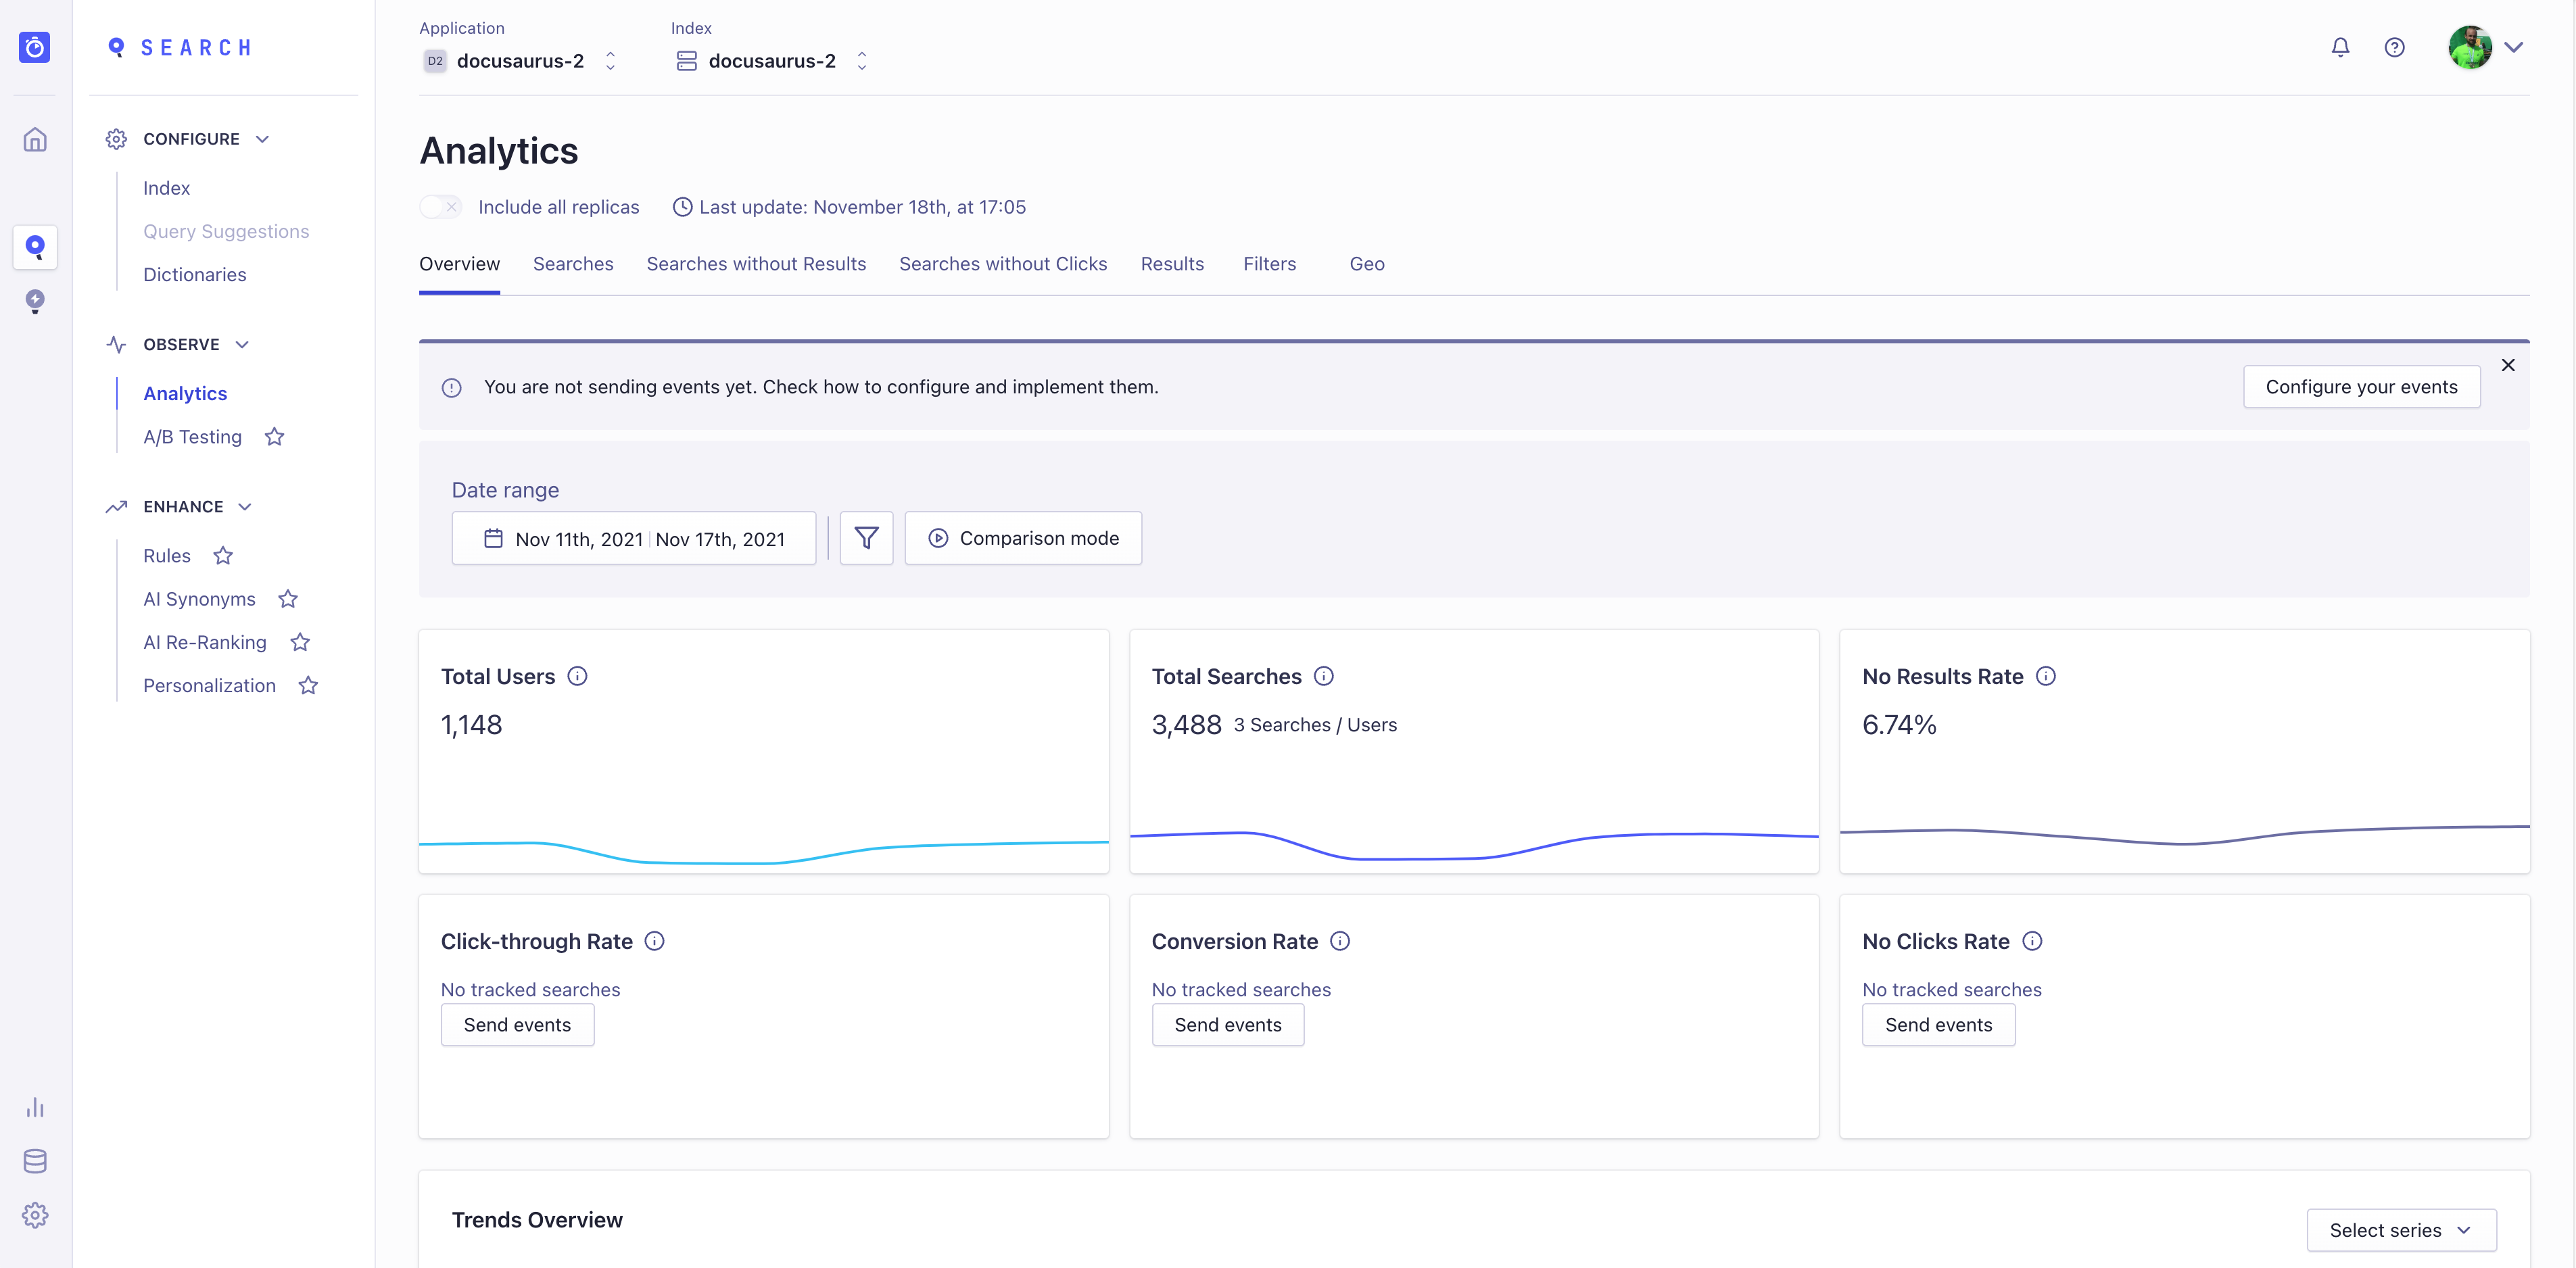
Task: View the Total Searches info tooltip icon
Action: [x=1324, y=676]
